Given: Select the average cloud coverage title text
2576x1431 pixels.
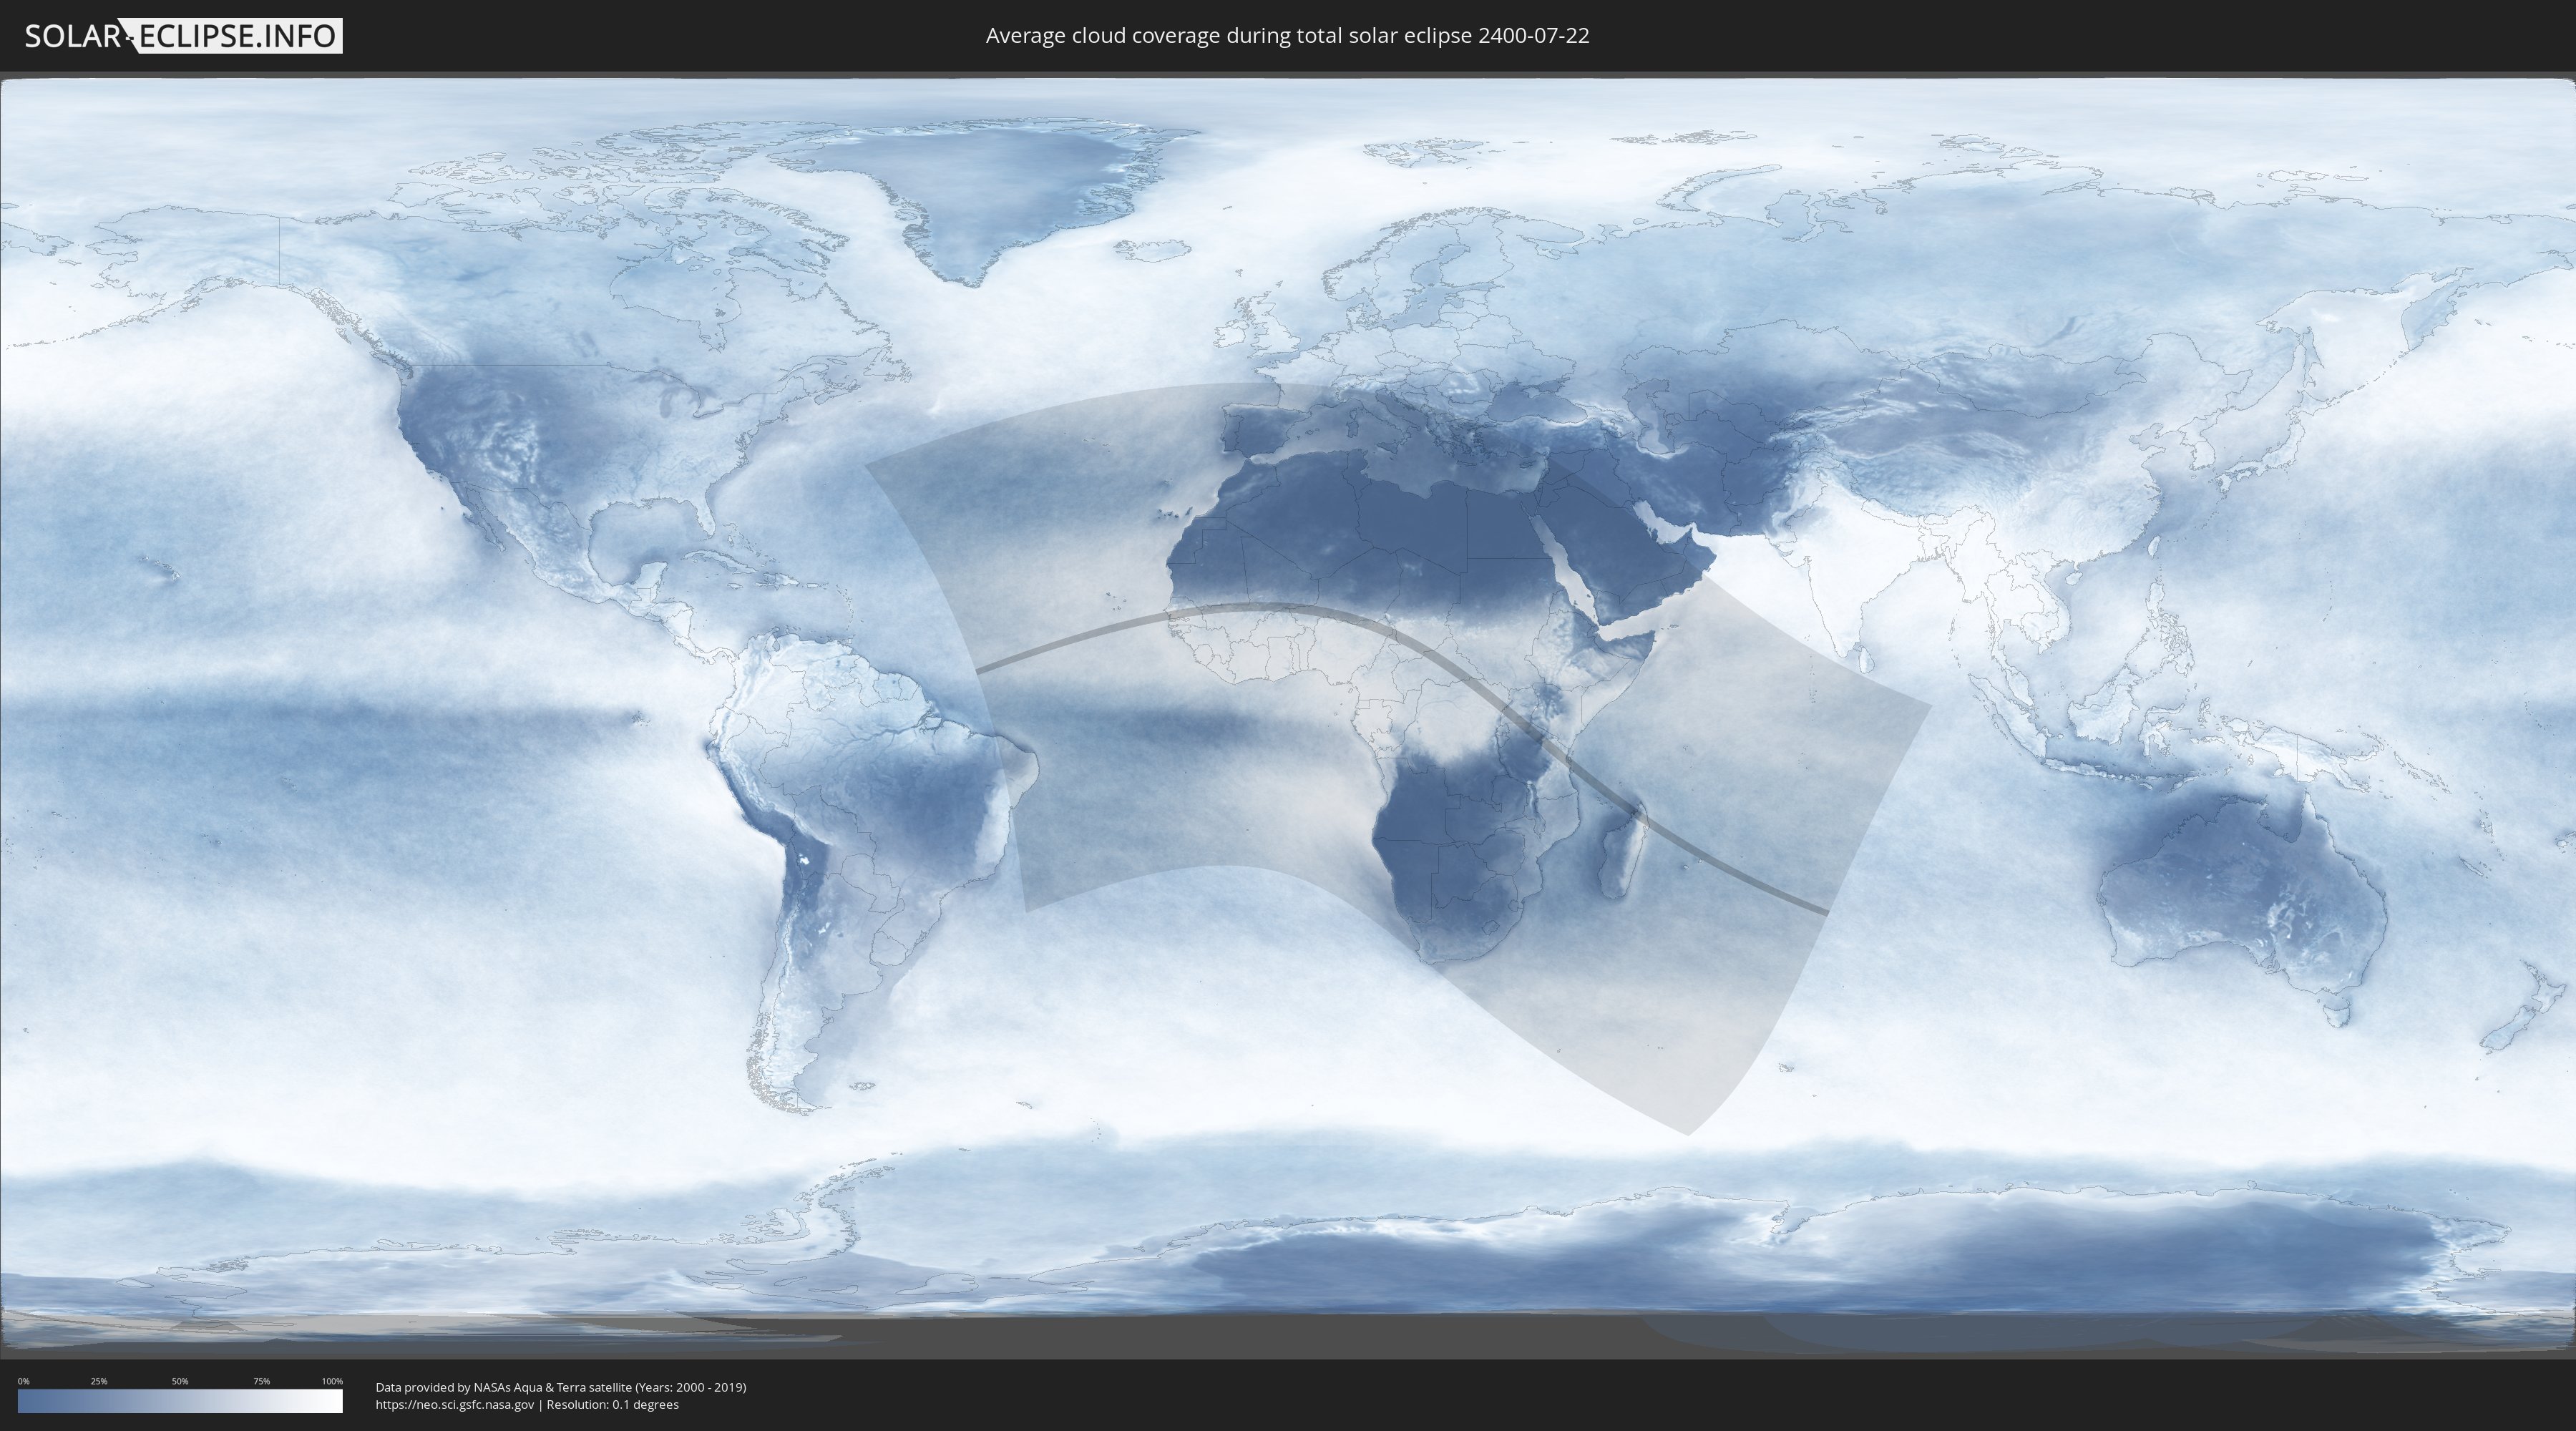Looking at the screenshot, I should (1287, 36).
